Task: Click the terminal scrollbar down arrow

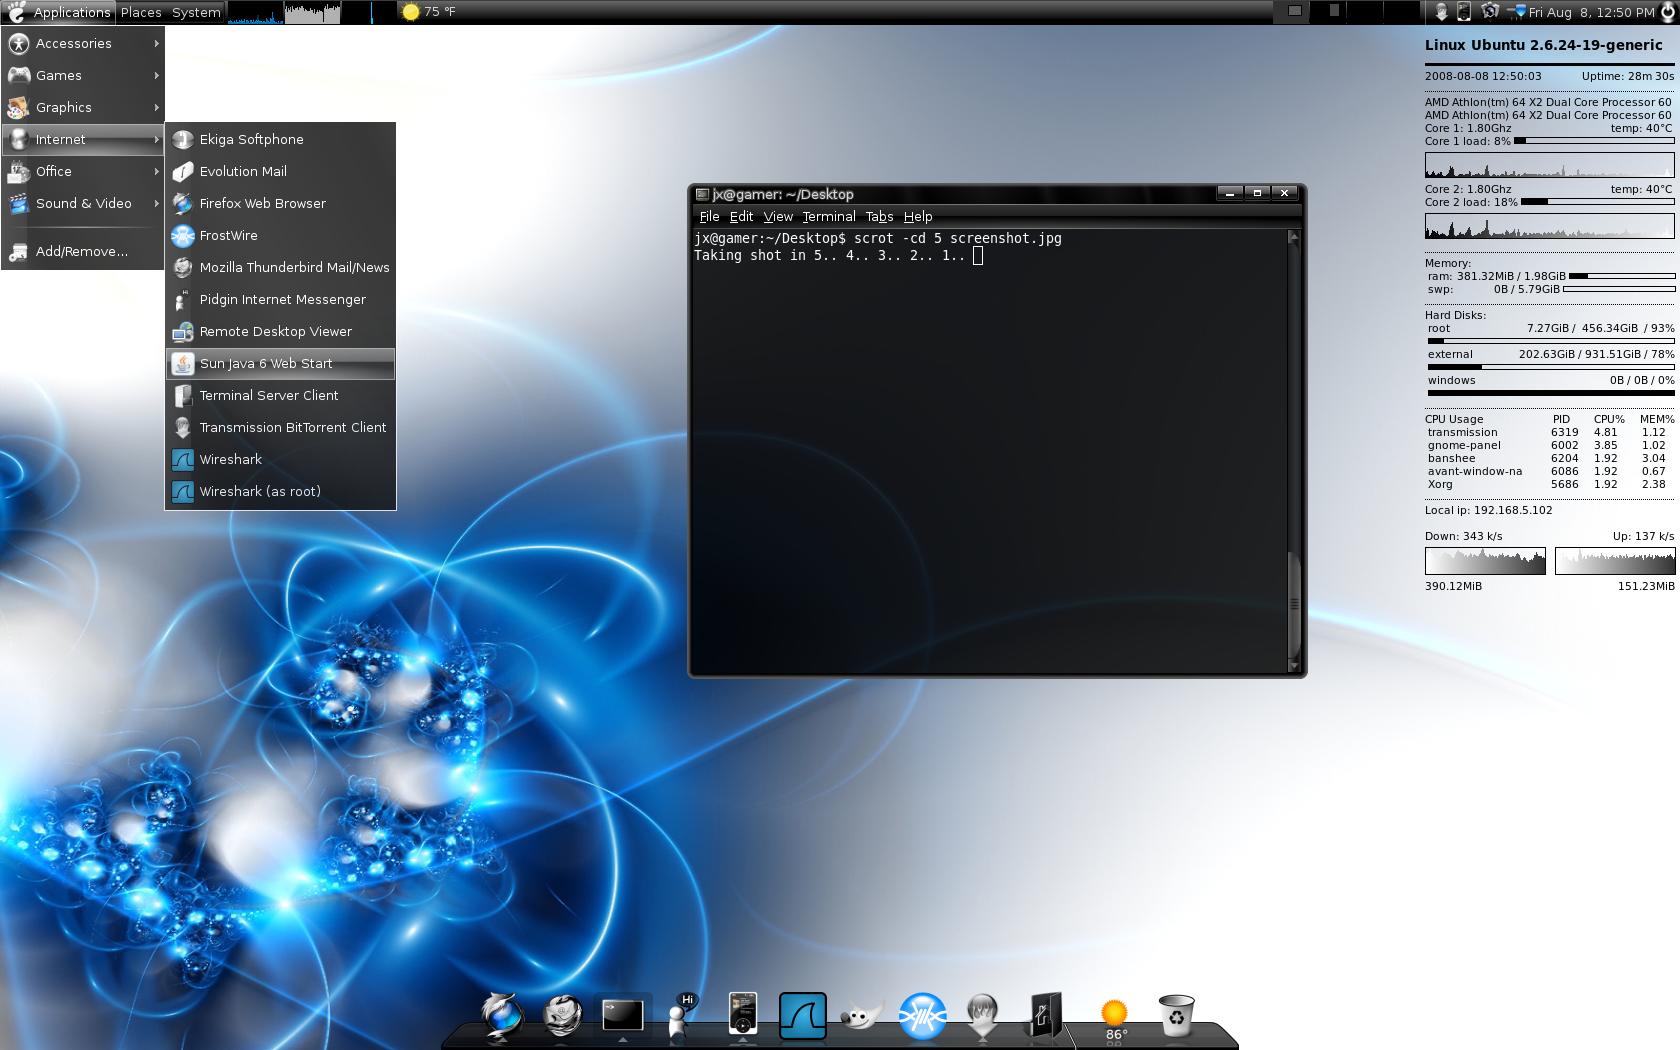Action: [1293, 665]
